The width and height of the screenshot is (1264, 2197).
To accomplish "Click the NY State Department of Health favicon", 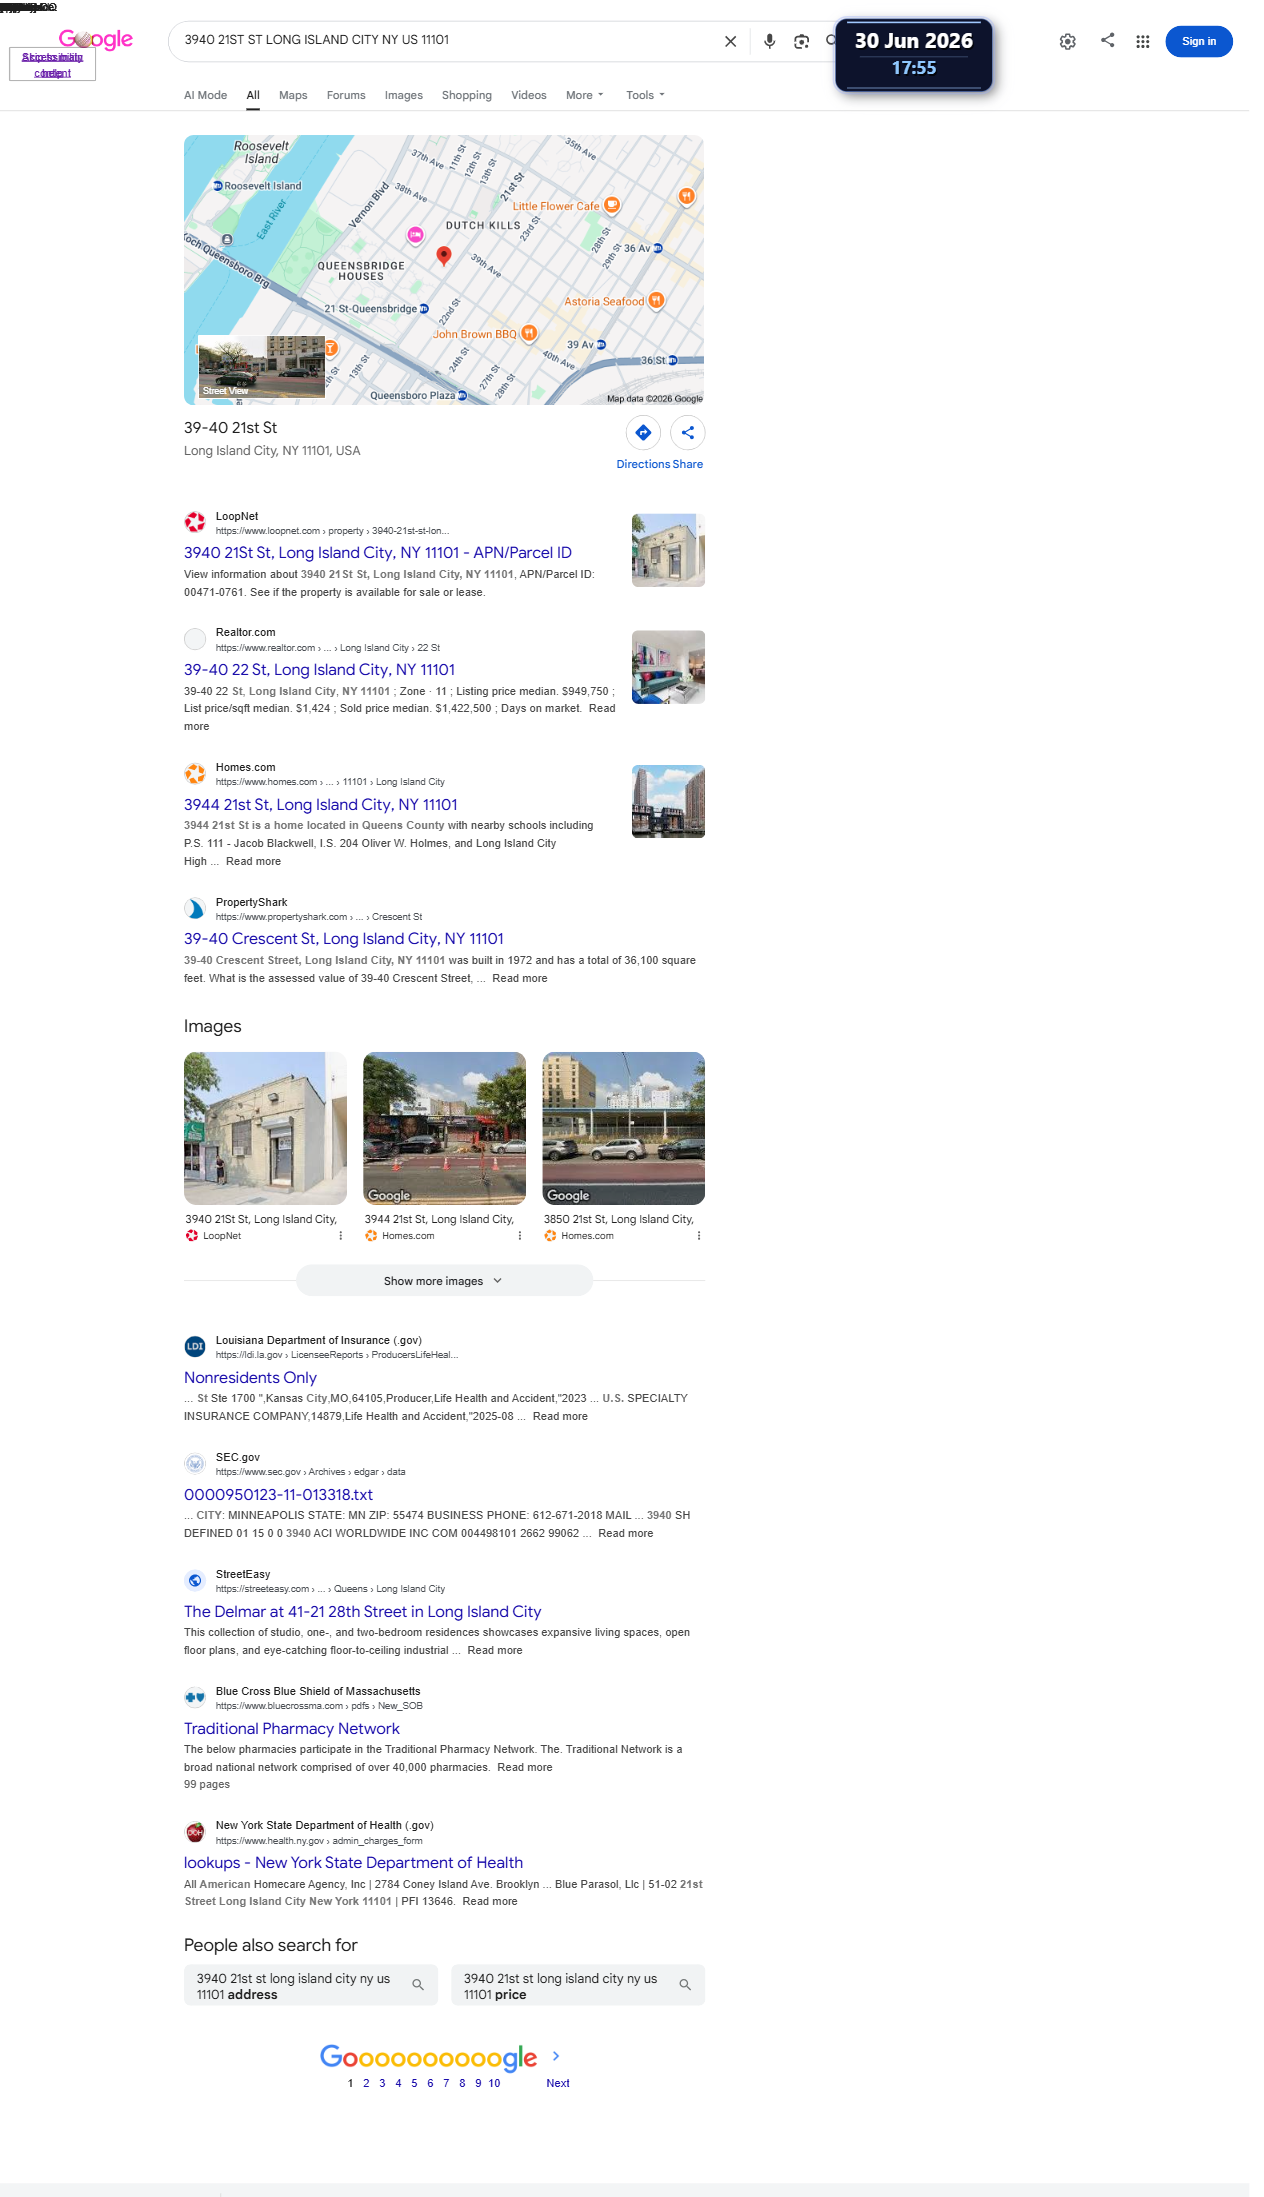I will coord(195,1832).
